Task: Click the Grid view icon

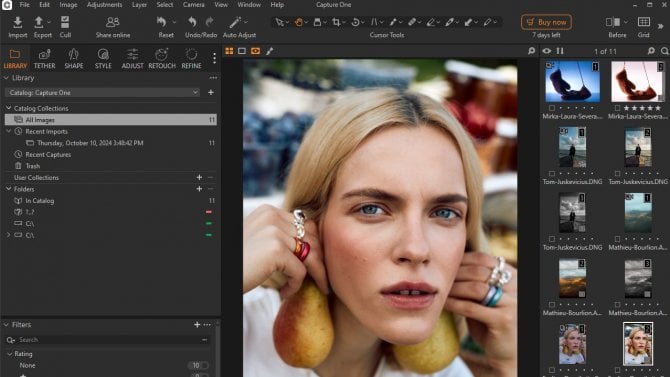Action: pos(644,22)
